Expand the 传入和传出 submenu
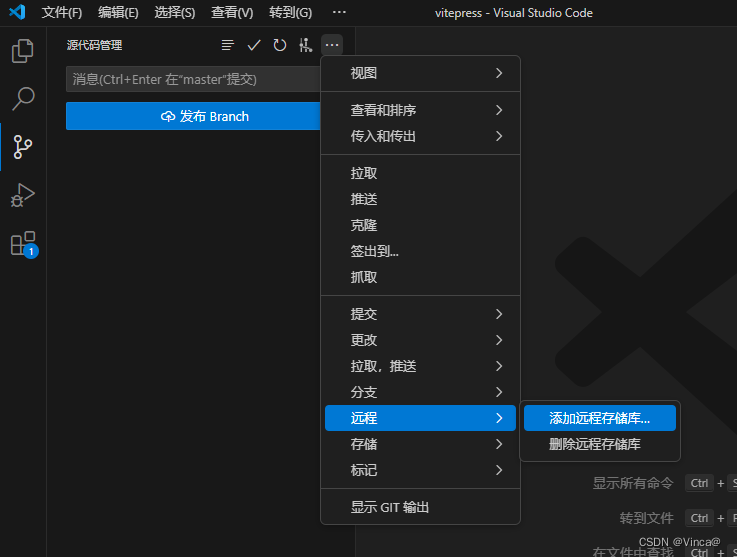737x557 pixels. tap(420, 136)
